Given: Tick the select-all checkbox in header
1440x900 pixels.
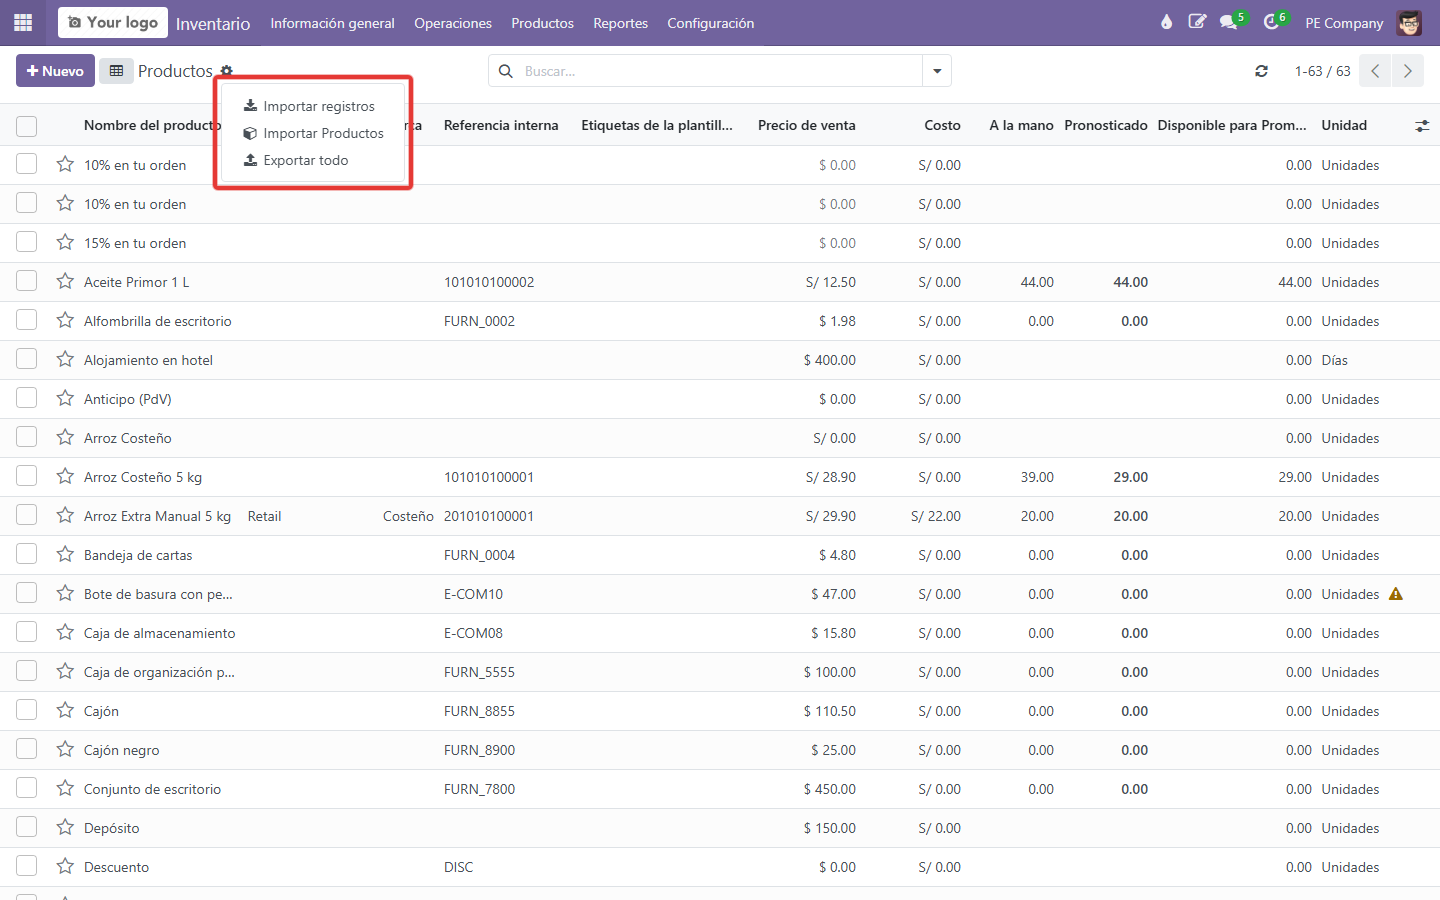Looking at the screenshot, I should (27, 126).
